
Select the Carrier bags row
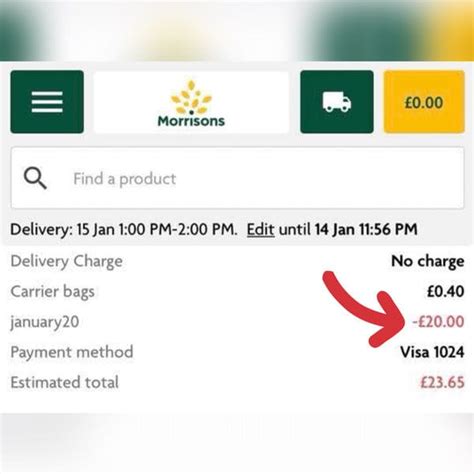click(x=237, y=291)
